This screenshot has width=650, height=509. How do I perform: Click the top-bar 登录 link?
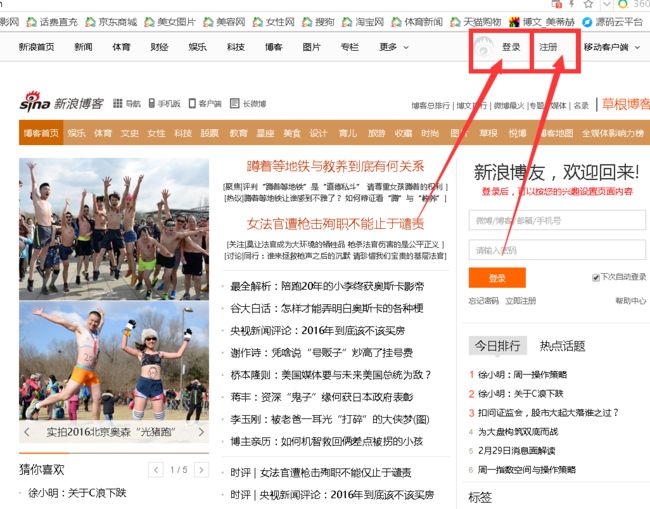coord(511,47)
